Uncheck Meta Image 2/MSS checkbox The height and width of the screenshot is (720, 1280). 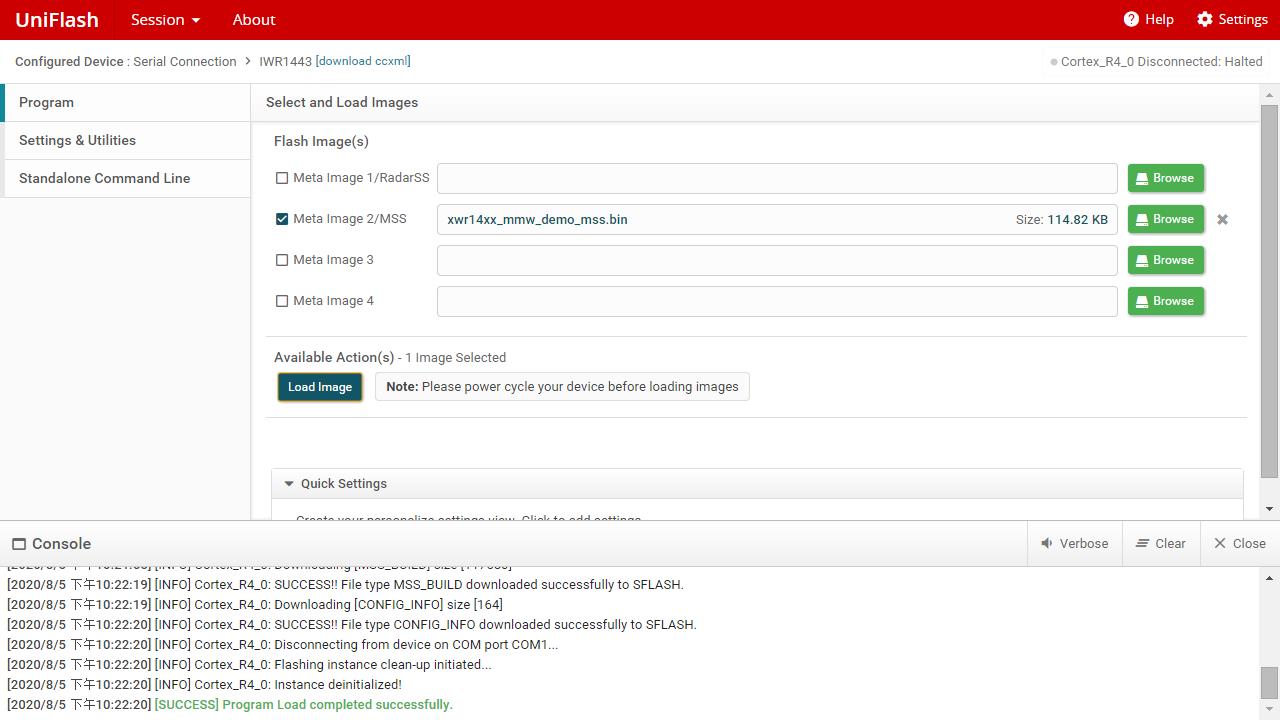(282, 219)
